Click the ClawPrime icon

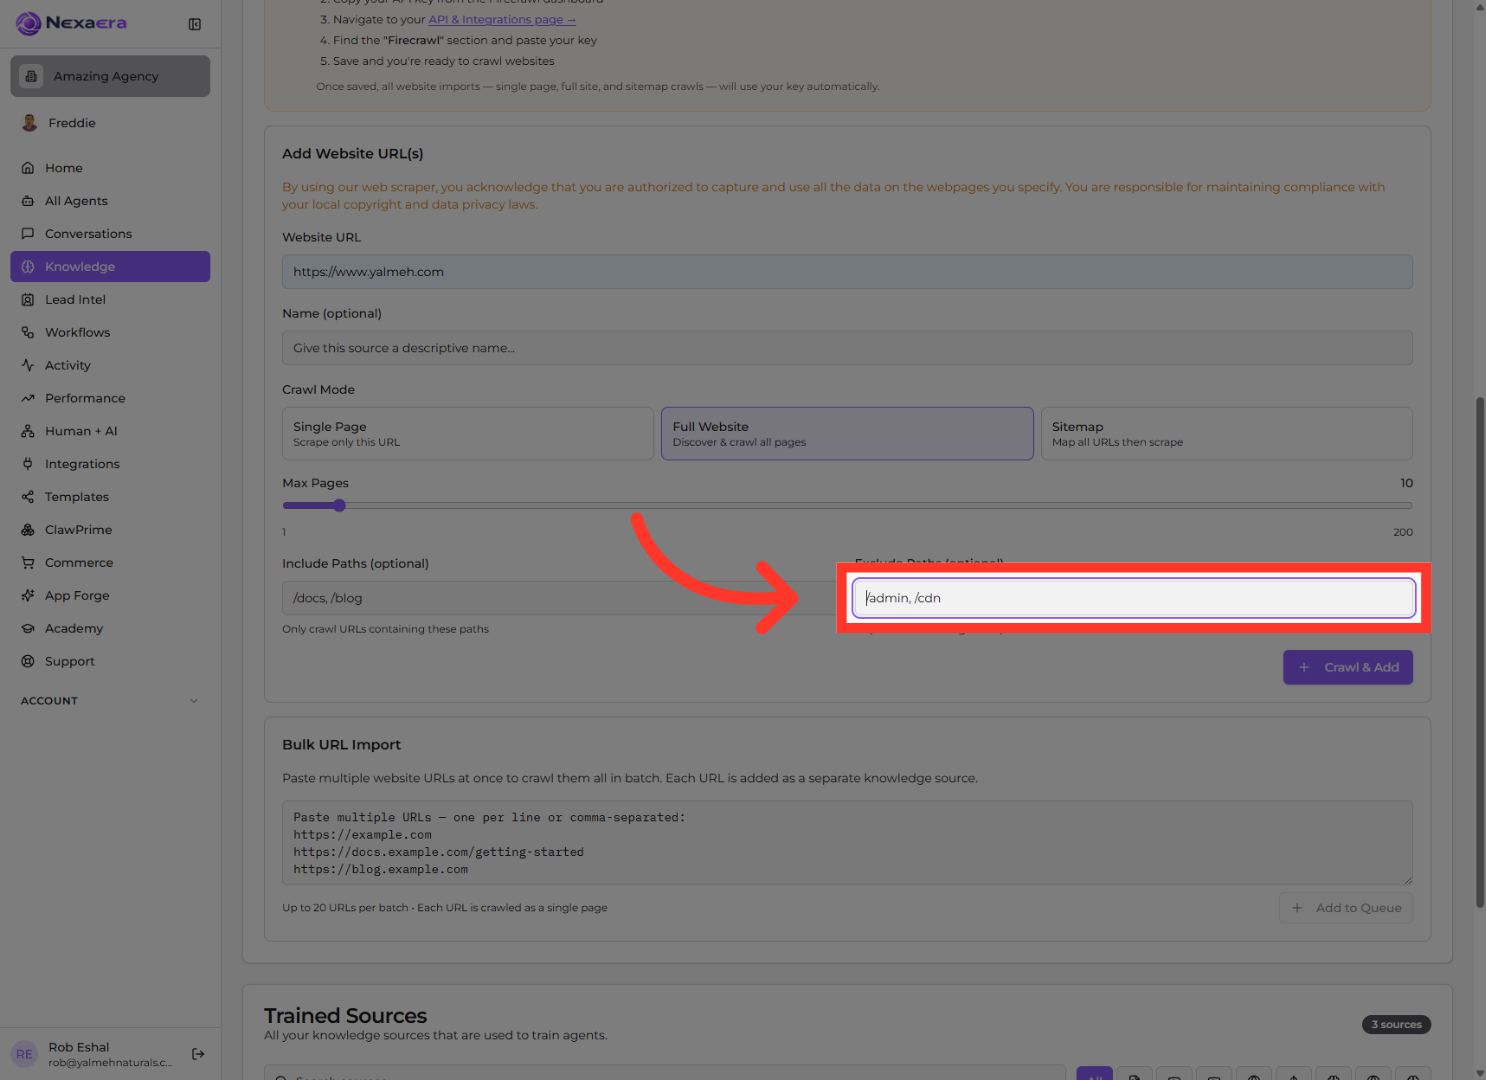tap(28, 531)
